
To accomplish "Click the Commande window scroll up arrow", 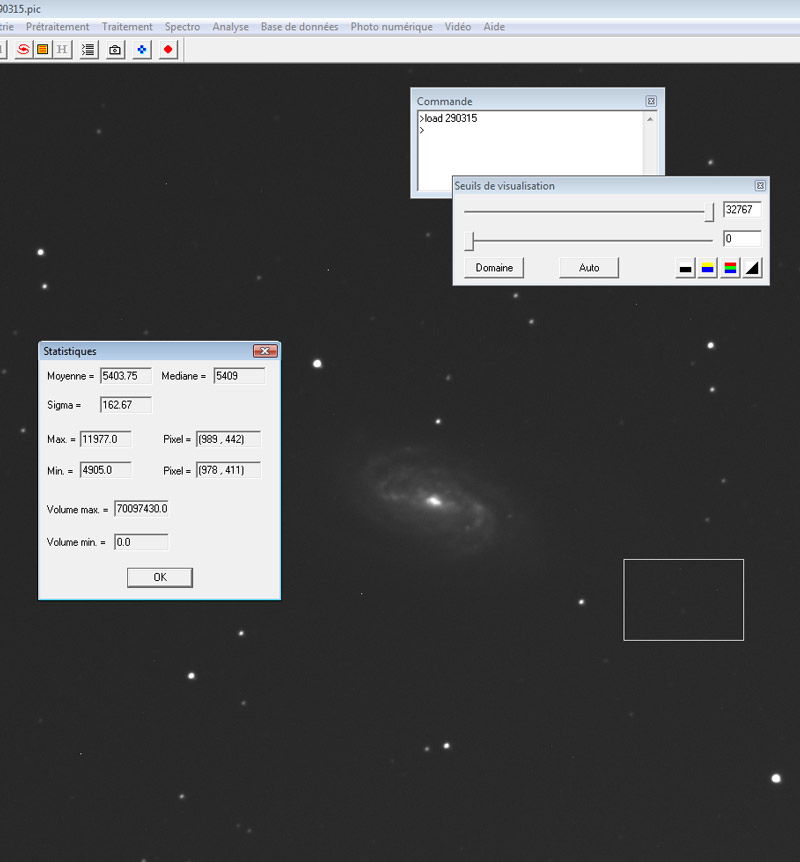I will 650,119.
